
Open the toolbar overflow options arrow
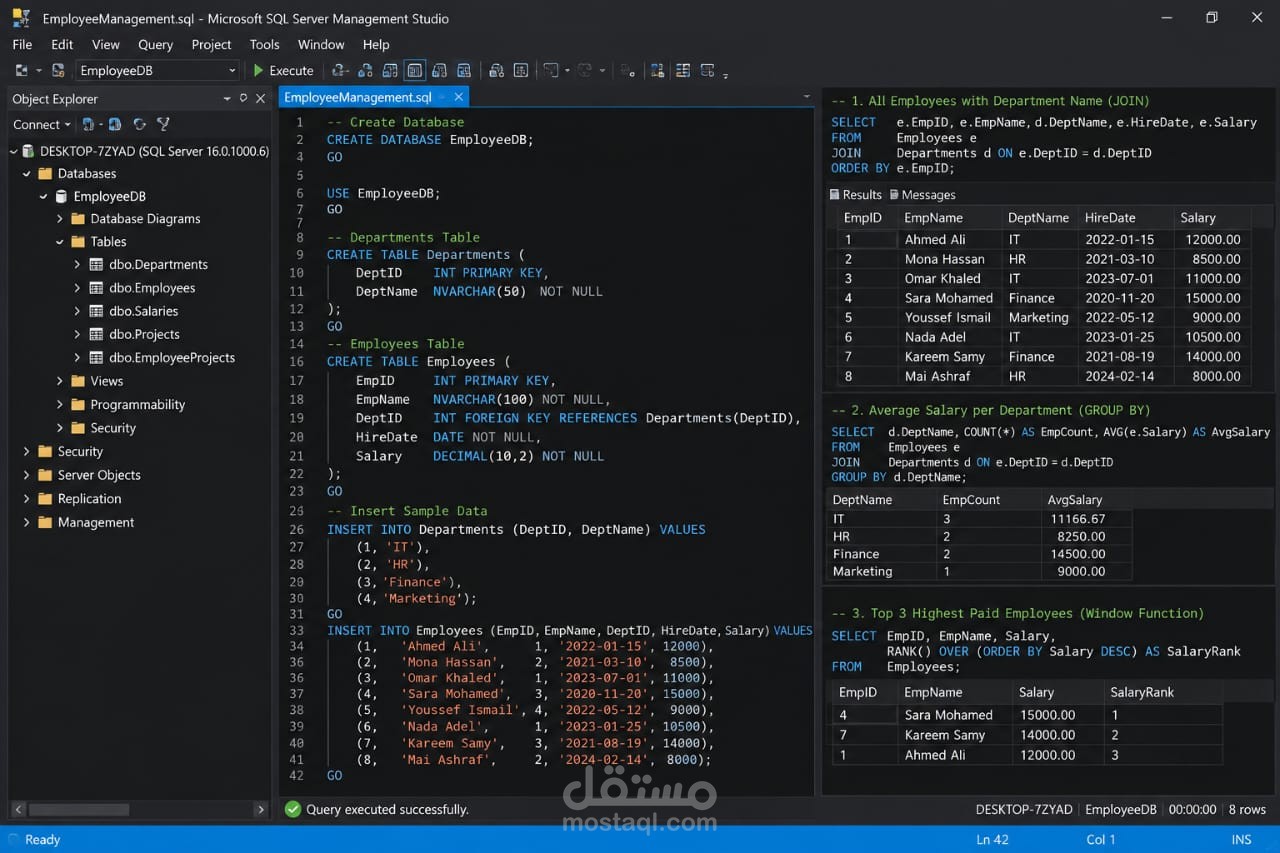click(x=725, y=74)
